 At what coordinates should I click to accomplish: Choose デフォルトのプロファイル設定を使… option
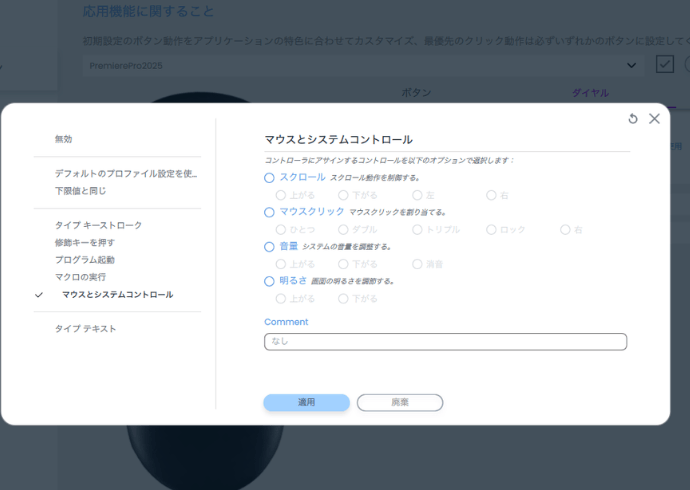pos(126,173)
